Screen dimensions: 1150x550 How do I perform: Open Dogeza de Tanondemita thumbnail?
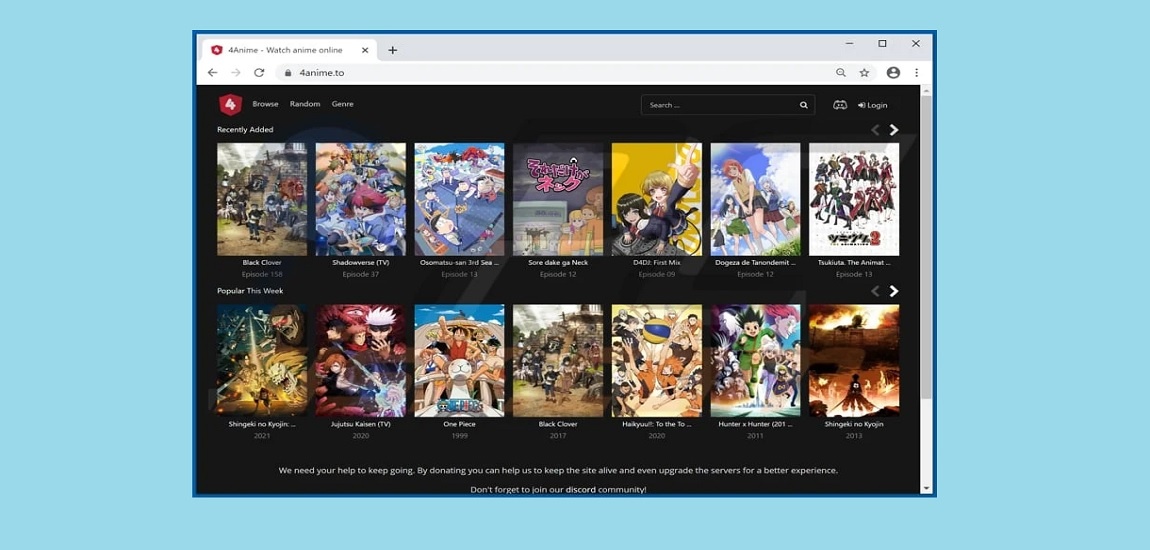pos(755,199)
